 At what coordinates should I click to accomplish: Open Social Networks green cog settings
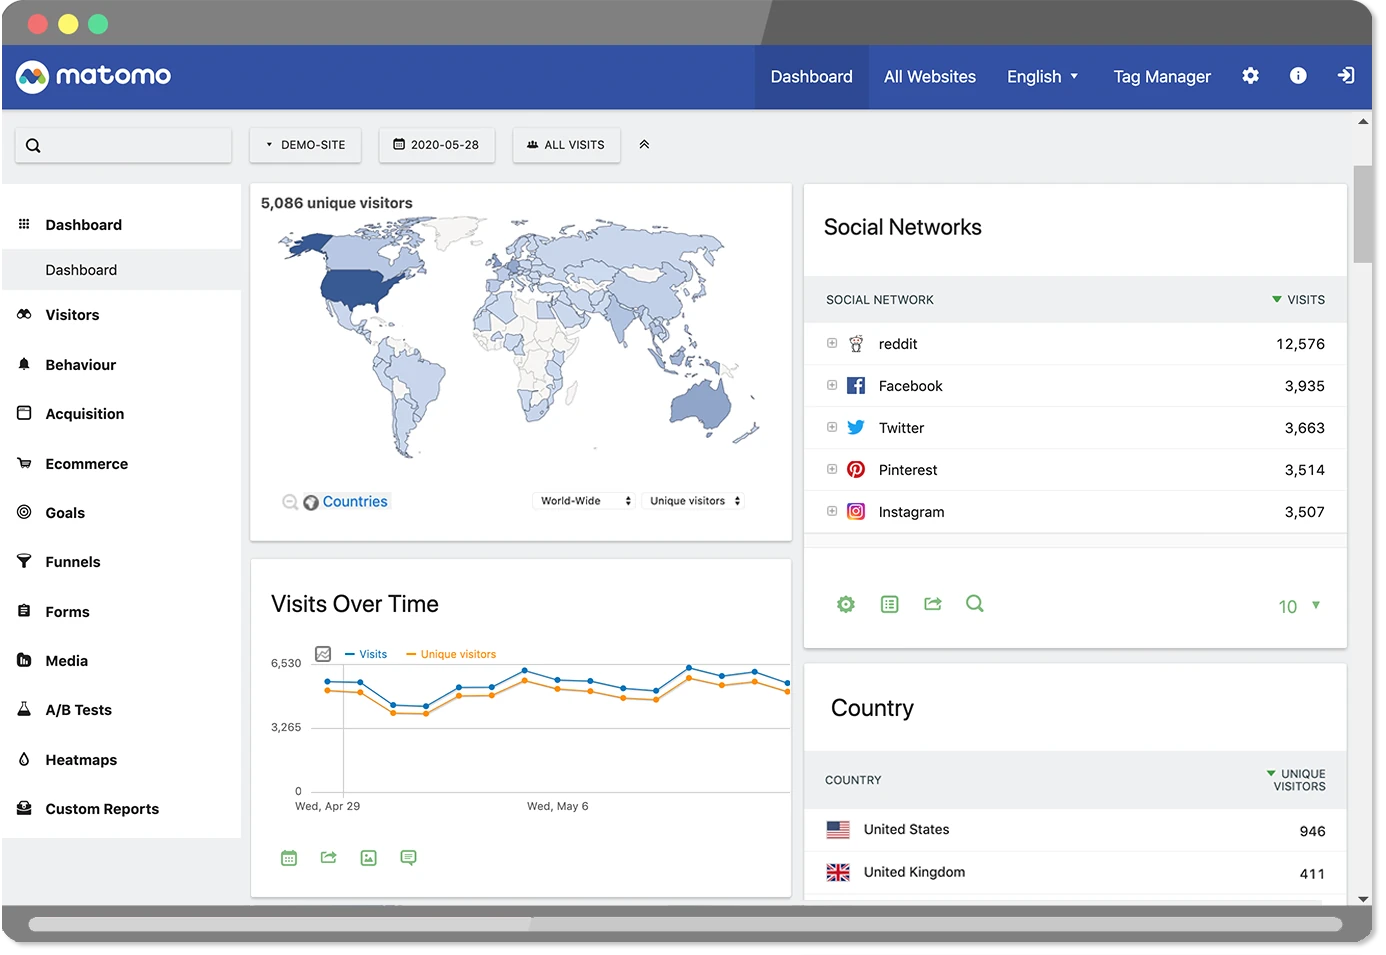[846, 604]
